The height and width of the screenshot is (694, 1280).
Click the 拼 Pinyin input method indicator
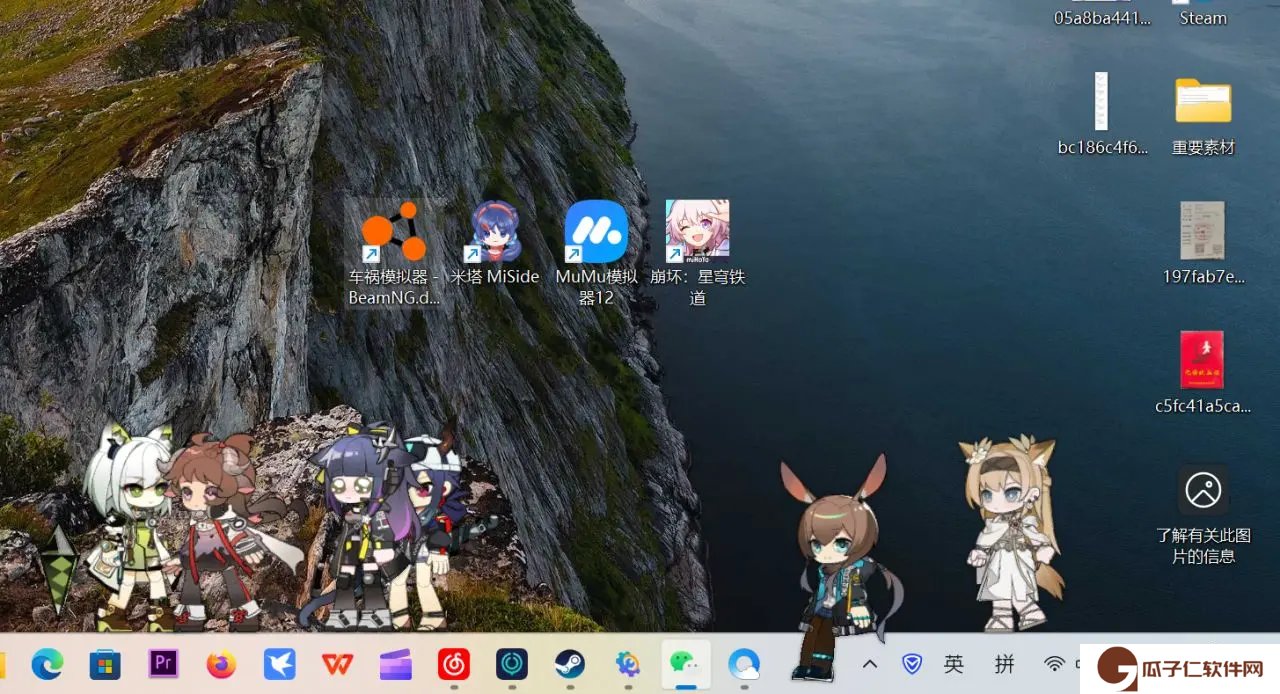(x=1004, y=664)
